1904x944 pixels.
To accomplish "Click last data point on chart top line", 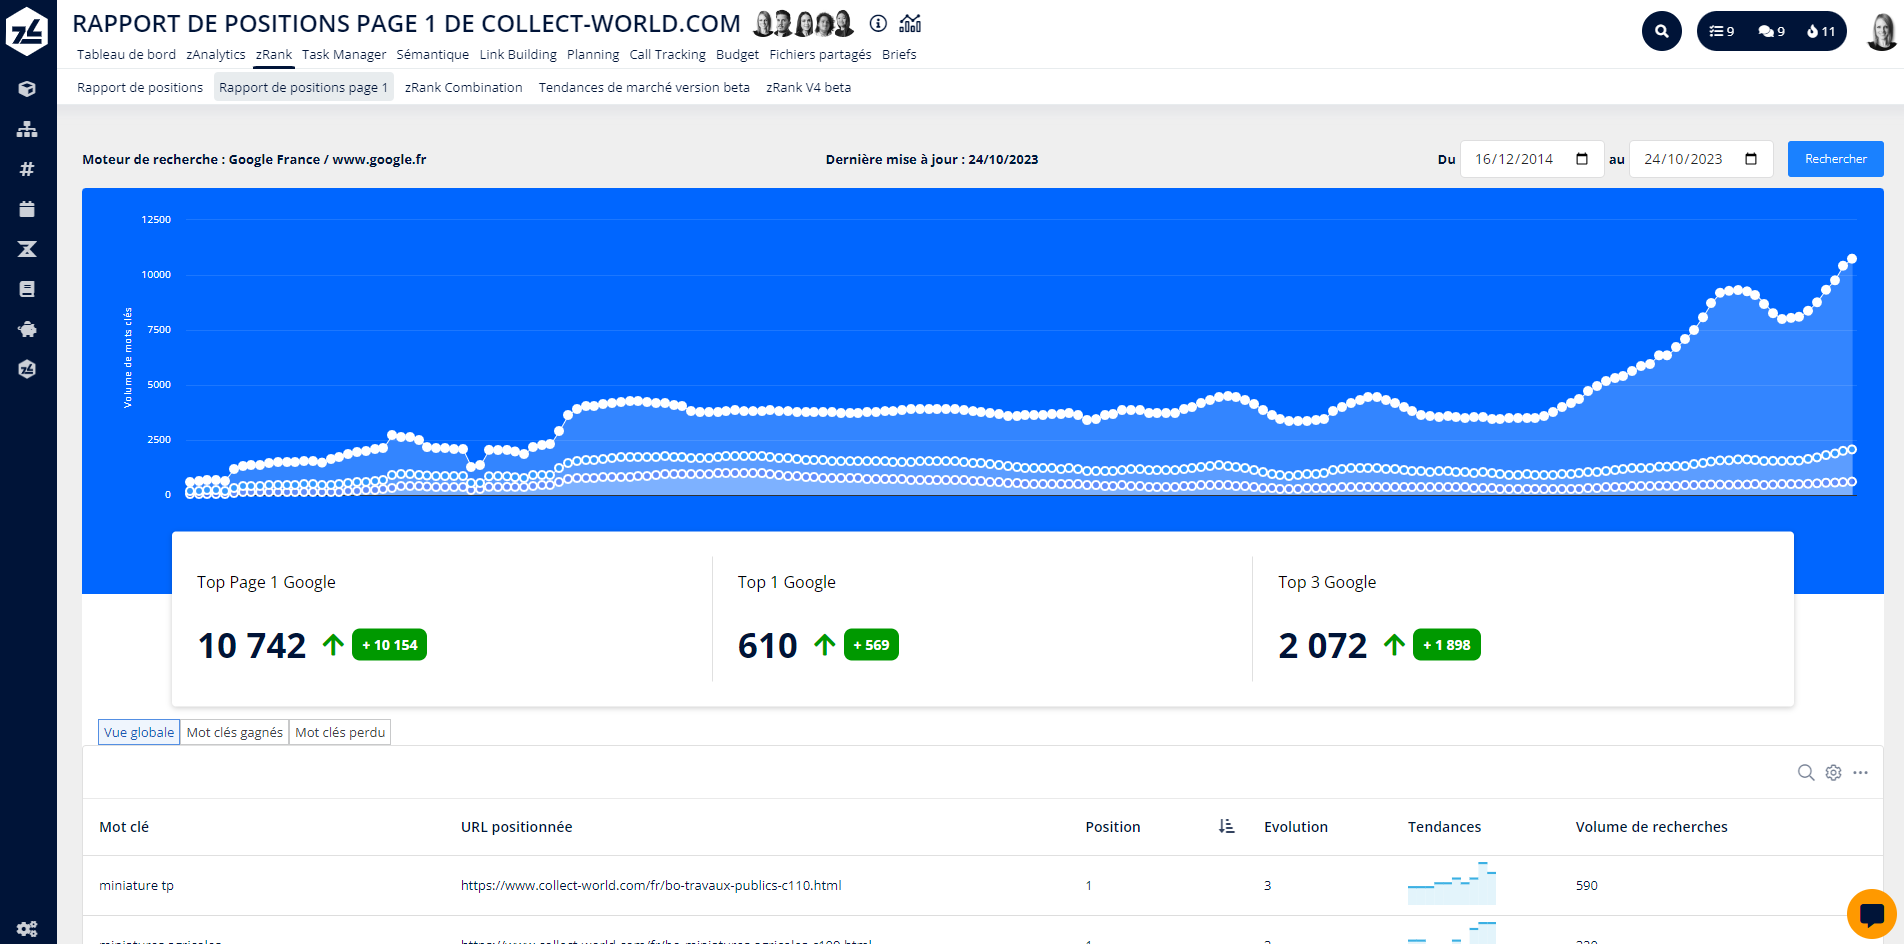I will click(x=1852, y=259).
